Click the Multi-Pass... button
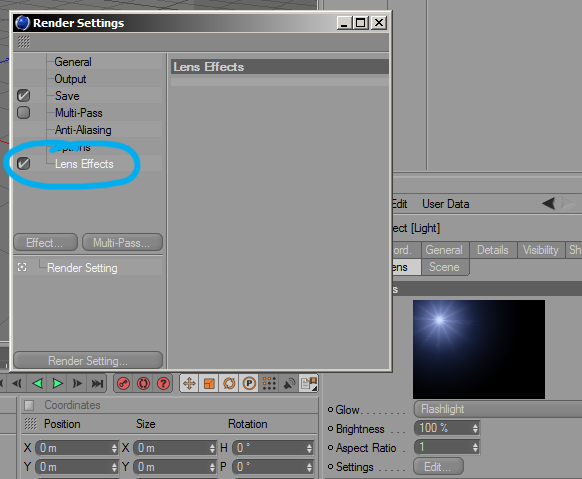 pyautogui.click(x=122, y=243)
